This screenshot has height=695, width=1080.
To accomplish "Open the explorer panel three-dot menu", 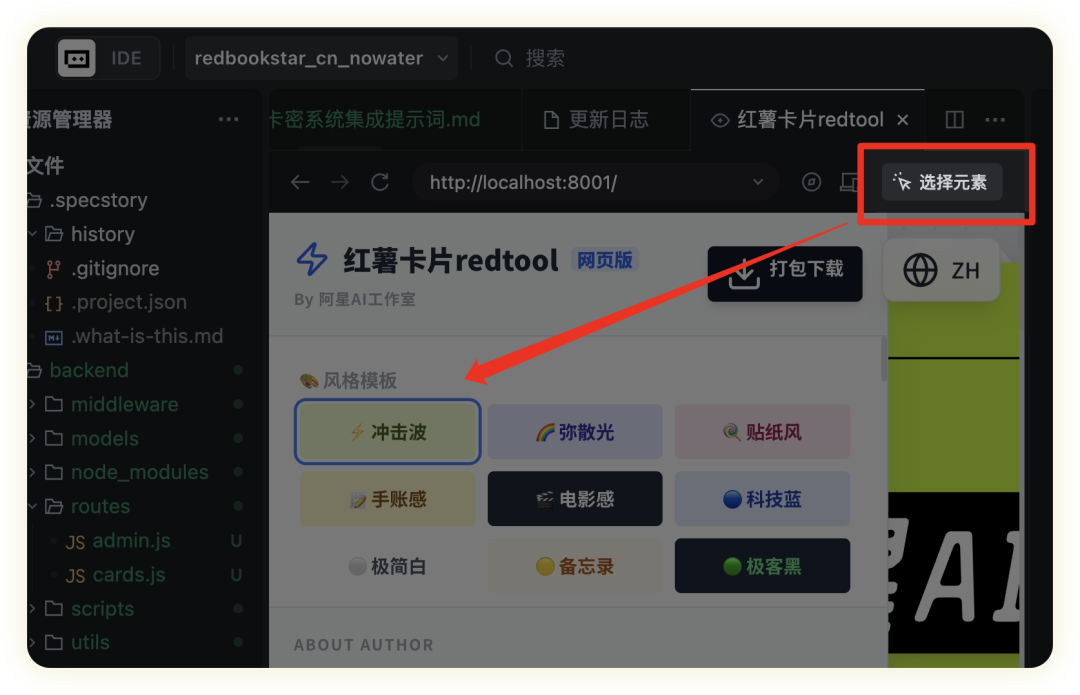I will 228,119.
